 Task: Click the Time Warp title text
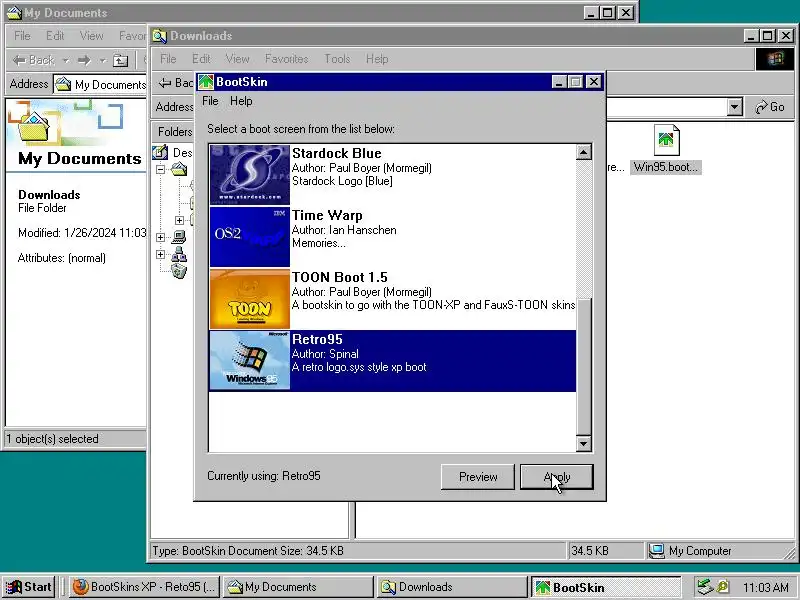(x=327, y=215)
